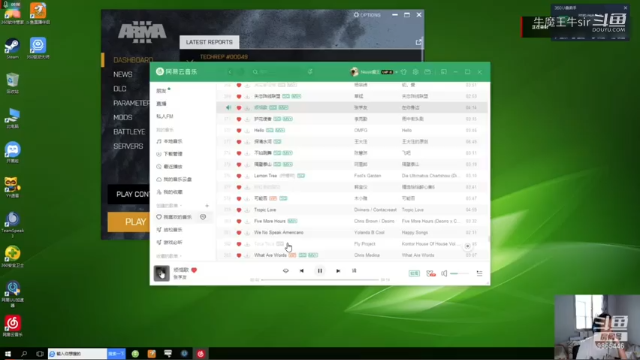Open lyrics with the 词 button

[x=354, y=271]
